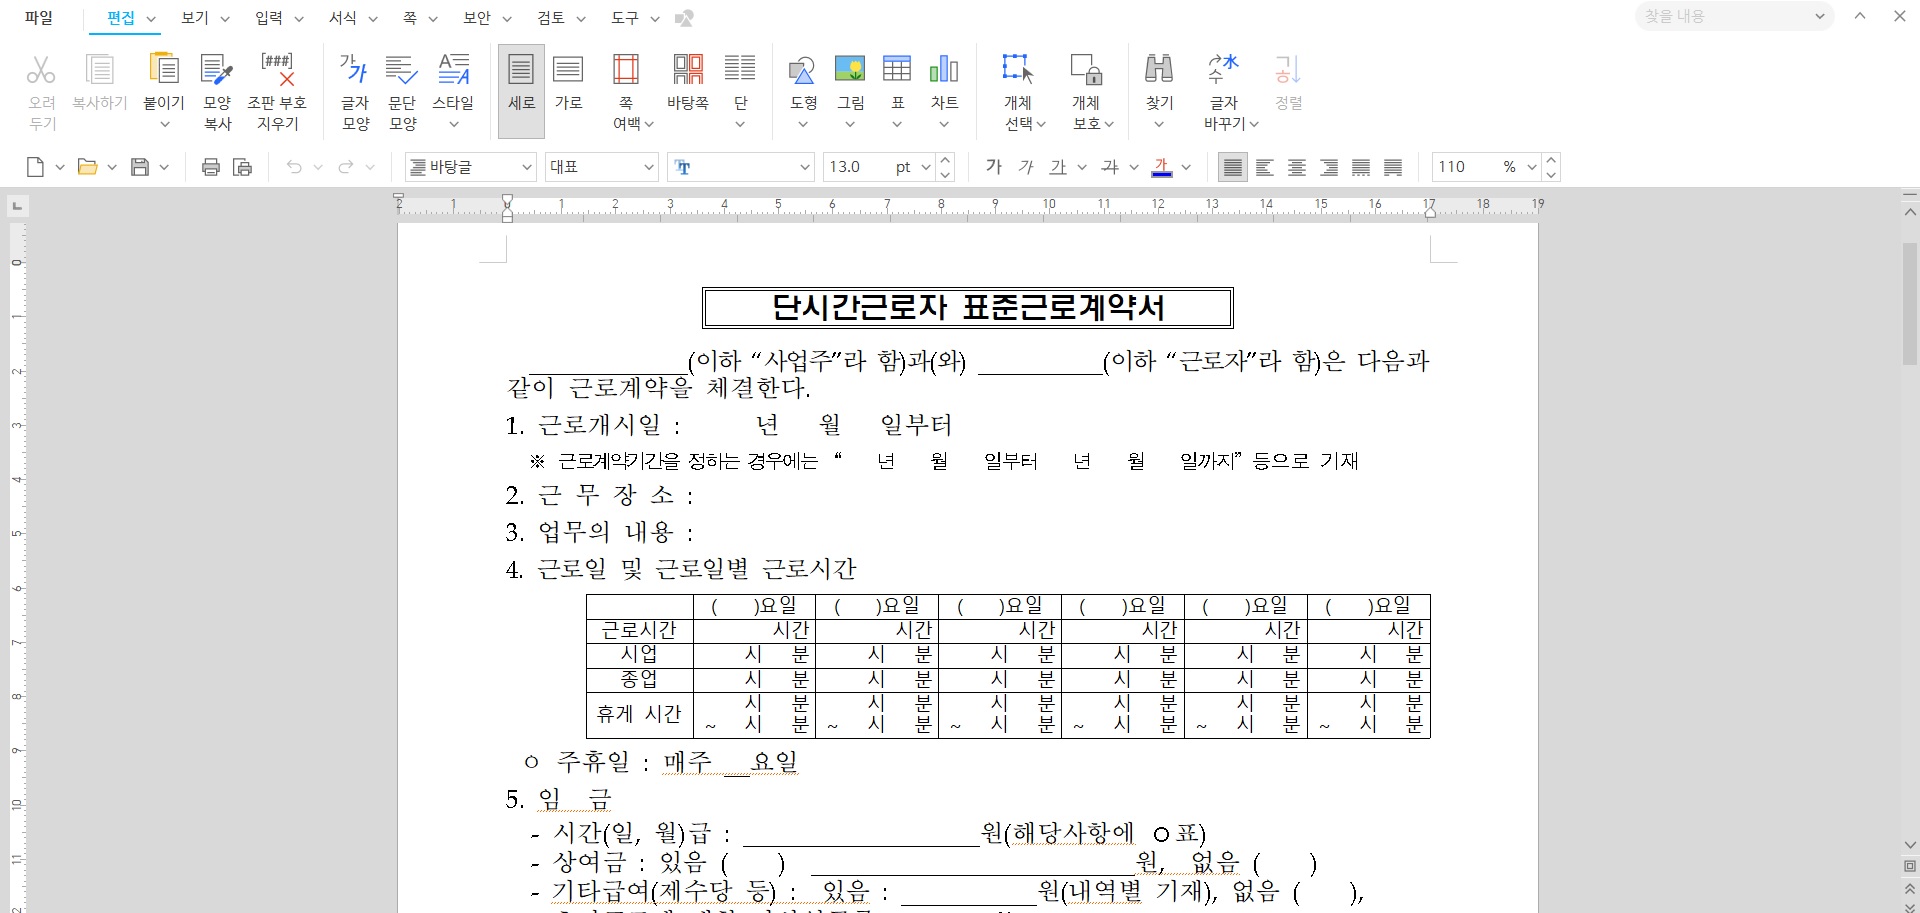This screenshot has width=1920, height=913.
Task: Open print preview icon
Action: pyautogui.click(x=242, y=167)
